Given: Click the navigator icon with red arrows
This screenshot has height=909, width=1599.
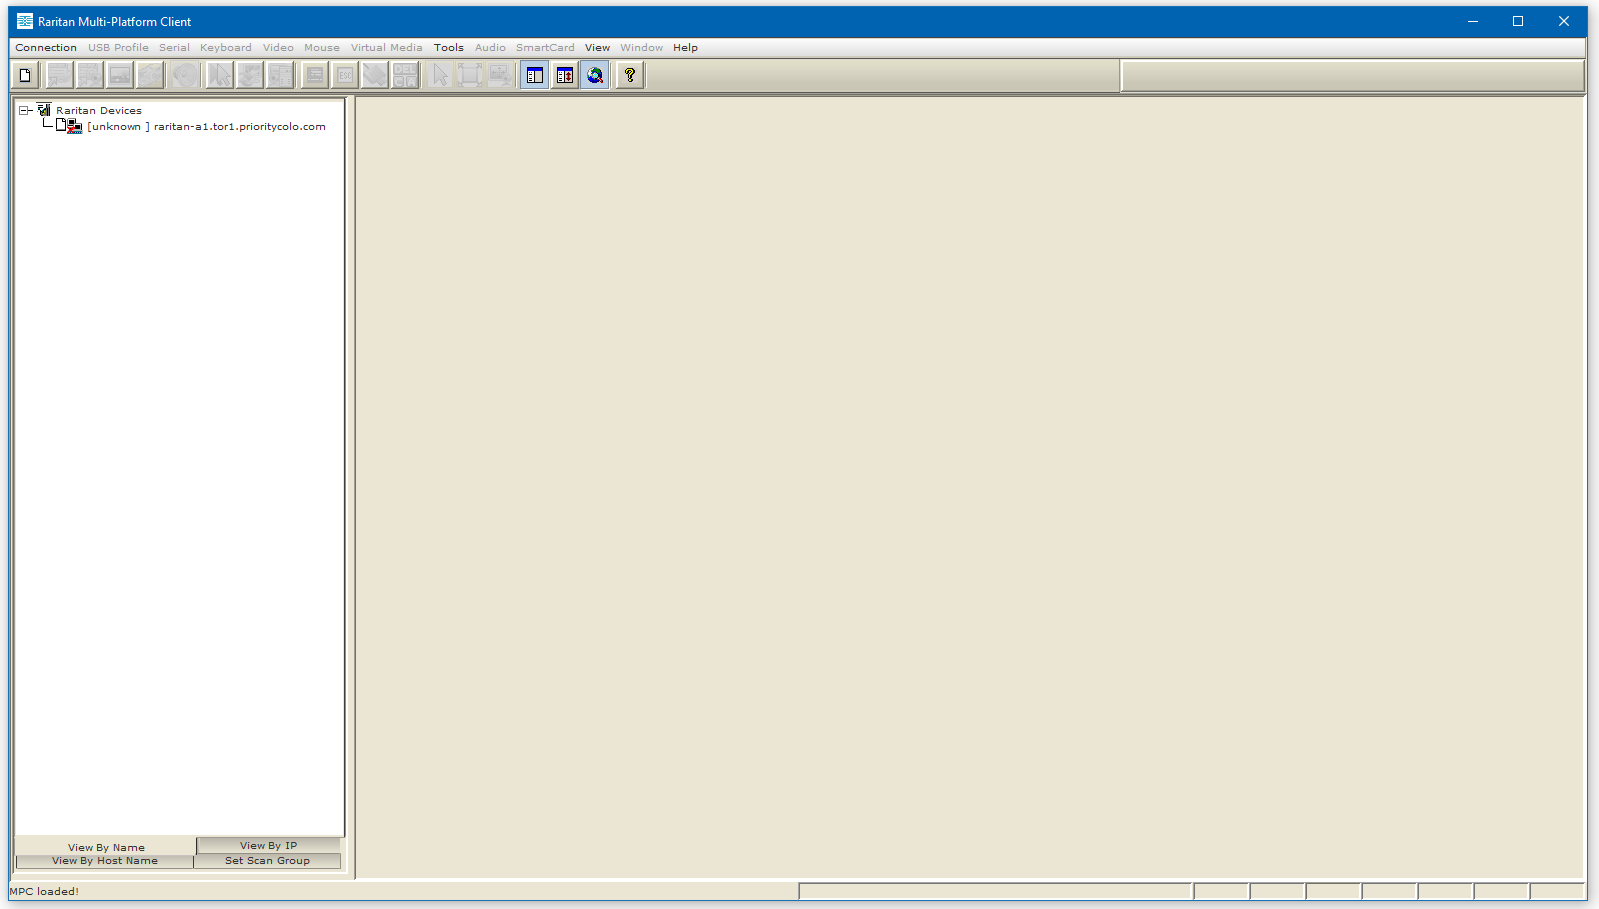Looking at the screenshot, I should pyautogui.click(x=565, y=75).
